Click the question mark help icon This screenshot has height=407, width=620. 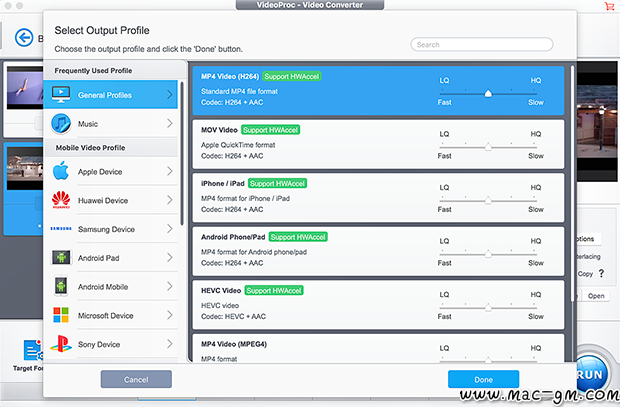pyautogui.click(x=601, y=273)
